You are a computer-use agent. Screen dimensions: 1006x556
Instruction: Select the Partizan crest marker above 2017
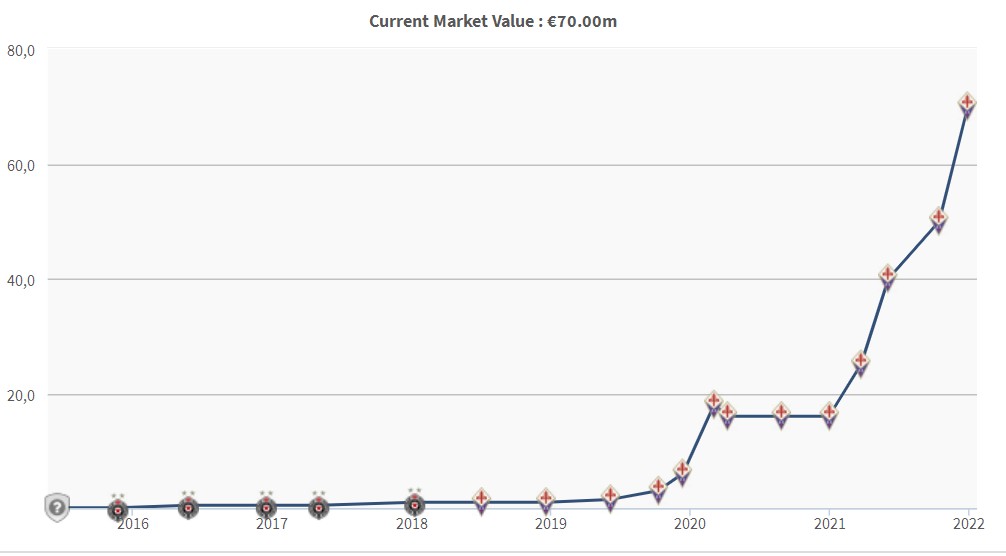pyautogui.click(x=266, y=507)
